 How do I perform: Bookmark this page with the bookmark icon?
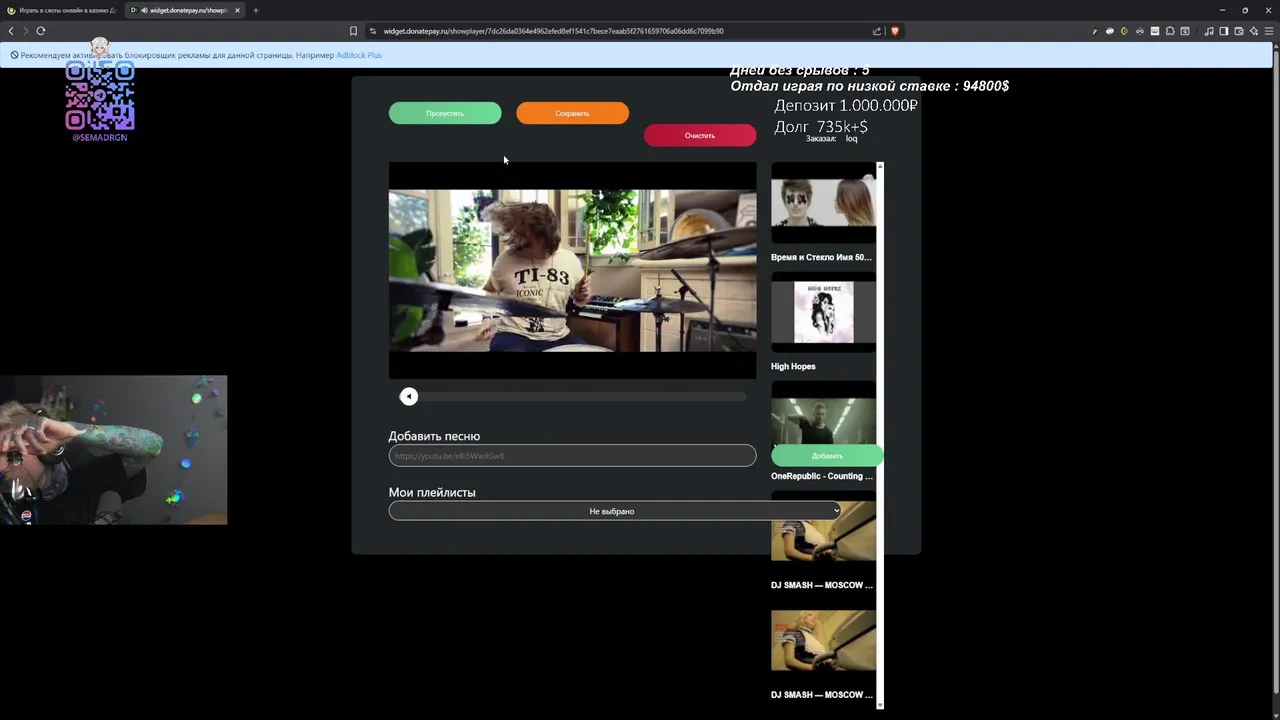click(353, 31)
